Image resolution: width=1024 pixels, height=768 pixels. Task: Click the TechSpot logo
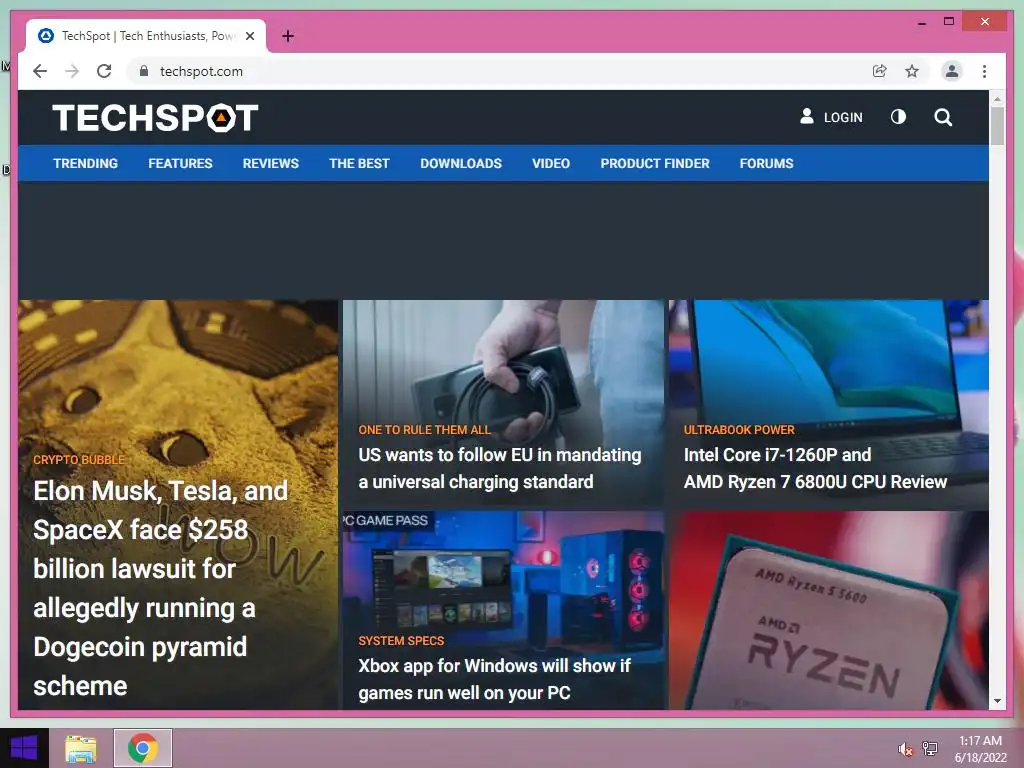pos(155,118)
